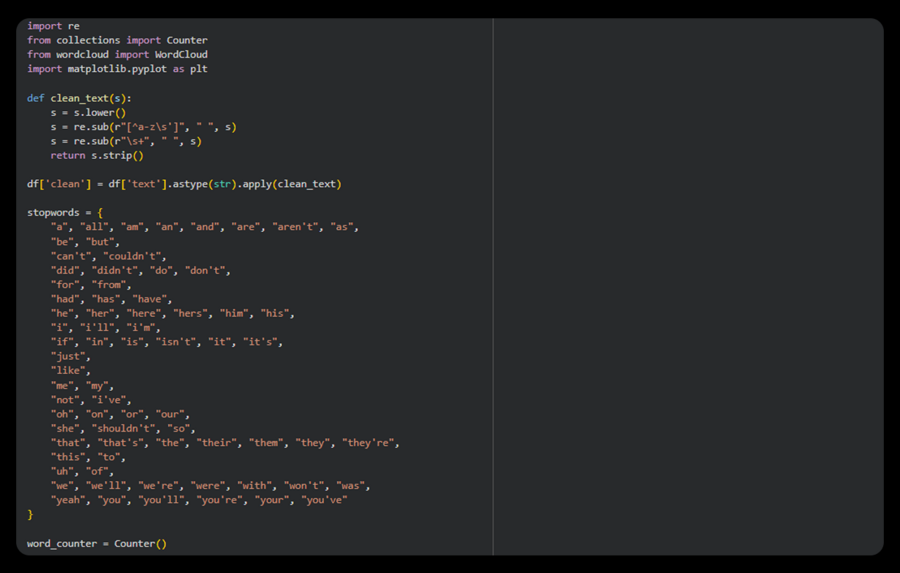Click the "you've" stopword string
Viewport: 900px width, 573px height.
[324, 500]
